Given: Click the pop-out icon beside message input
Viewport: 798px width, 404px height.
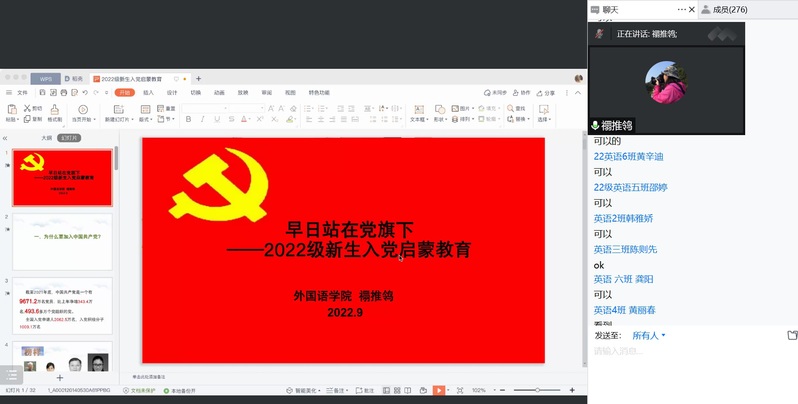Looking at the screenshot, I should (792, 335).
